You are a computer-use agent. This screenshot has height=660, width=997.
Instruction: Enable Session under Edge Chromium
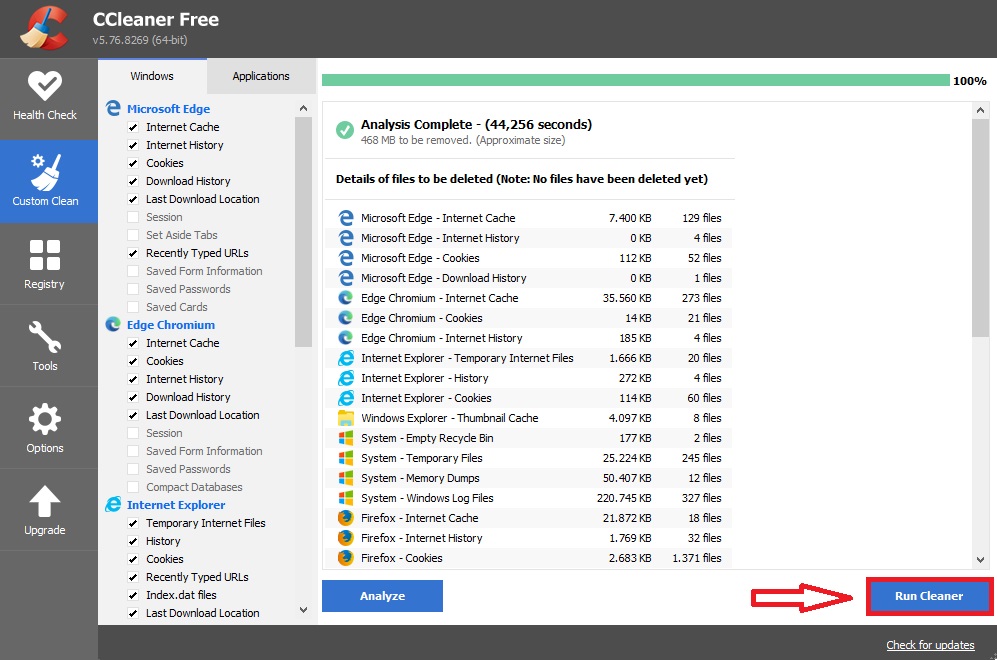click(134, 433)
